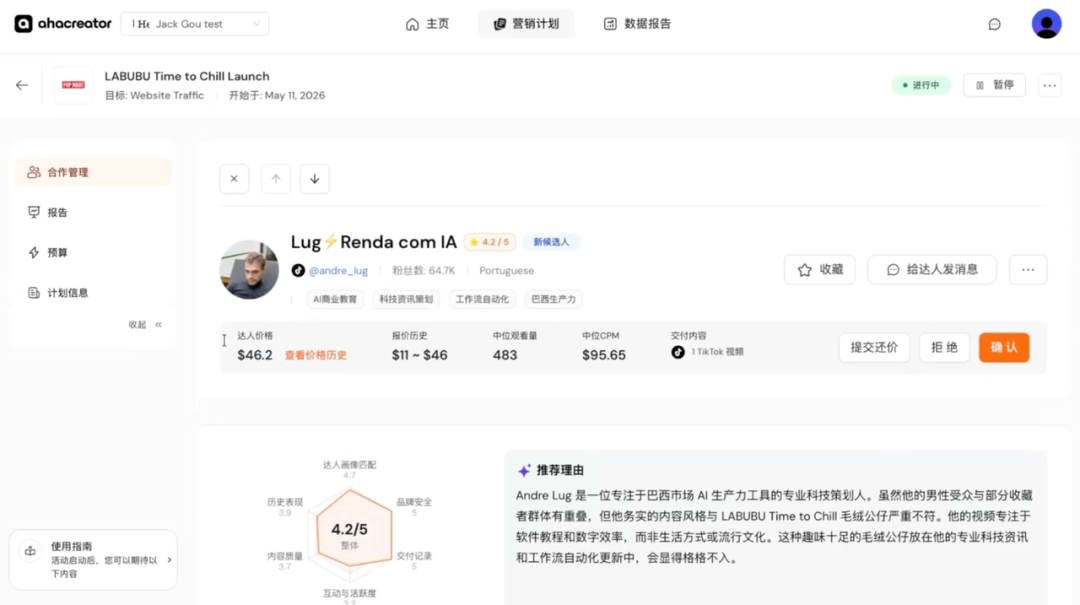Select 预算 in the sidebar
The width and height of the screenshot is (1080, 605).
[x=93, y=252]
